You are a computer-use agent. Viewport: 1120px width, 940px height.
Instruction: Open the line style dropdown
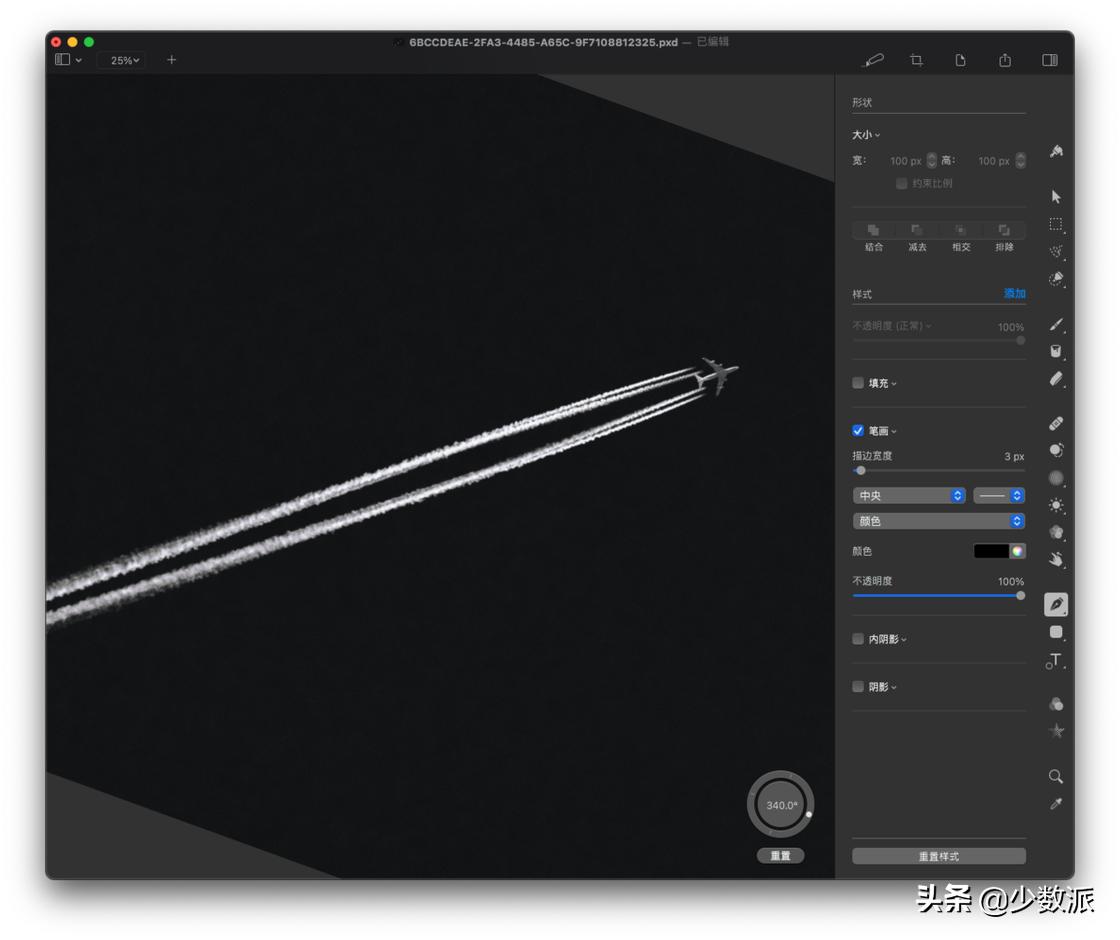(x=999, y=496)
